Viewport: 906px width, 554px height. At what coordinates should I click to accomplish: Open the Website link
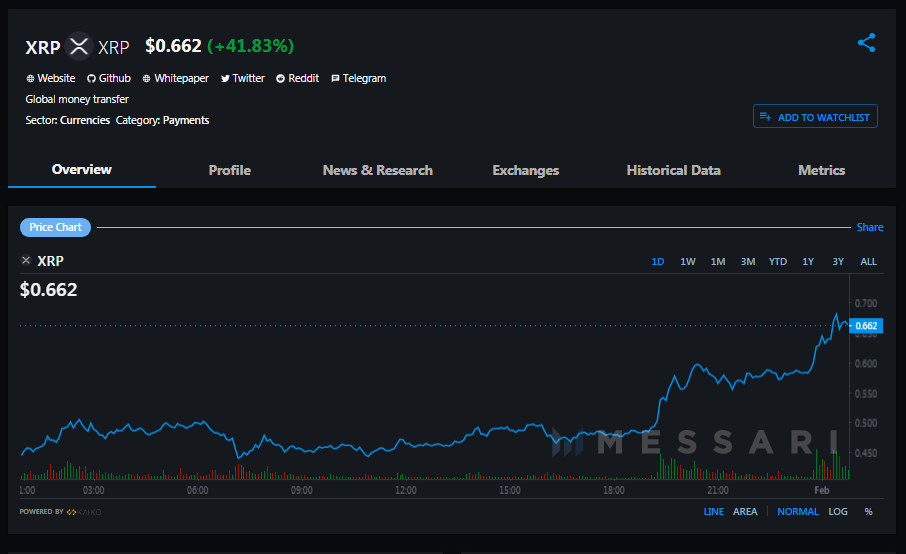(50, 78)
